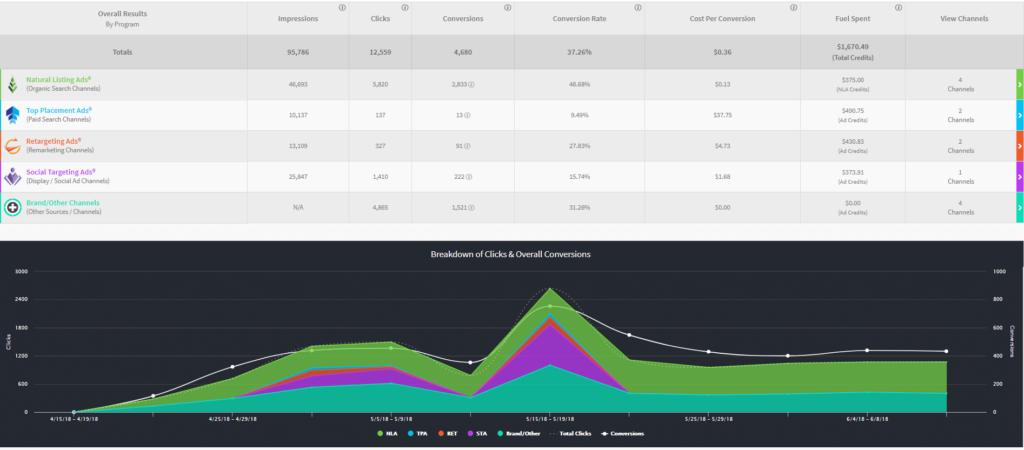Expand Retargeting Ads orange channel arrow
The width and height of the screenshot is (1024, 450).
(x=1019, y=146)
